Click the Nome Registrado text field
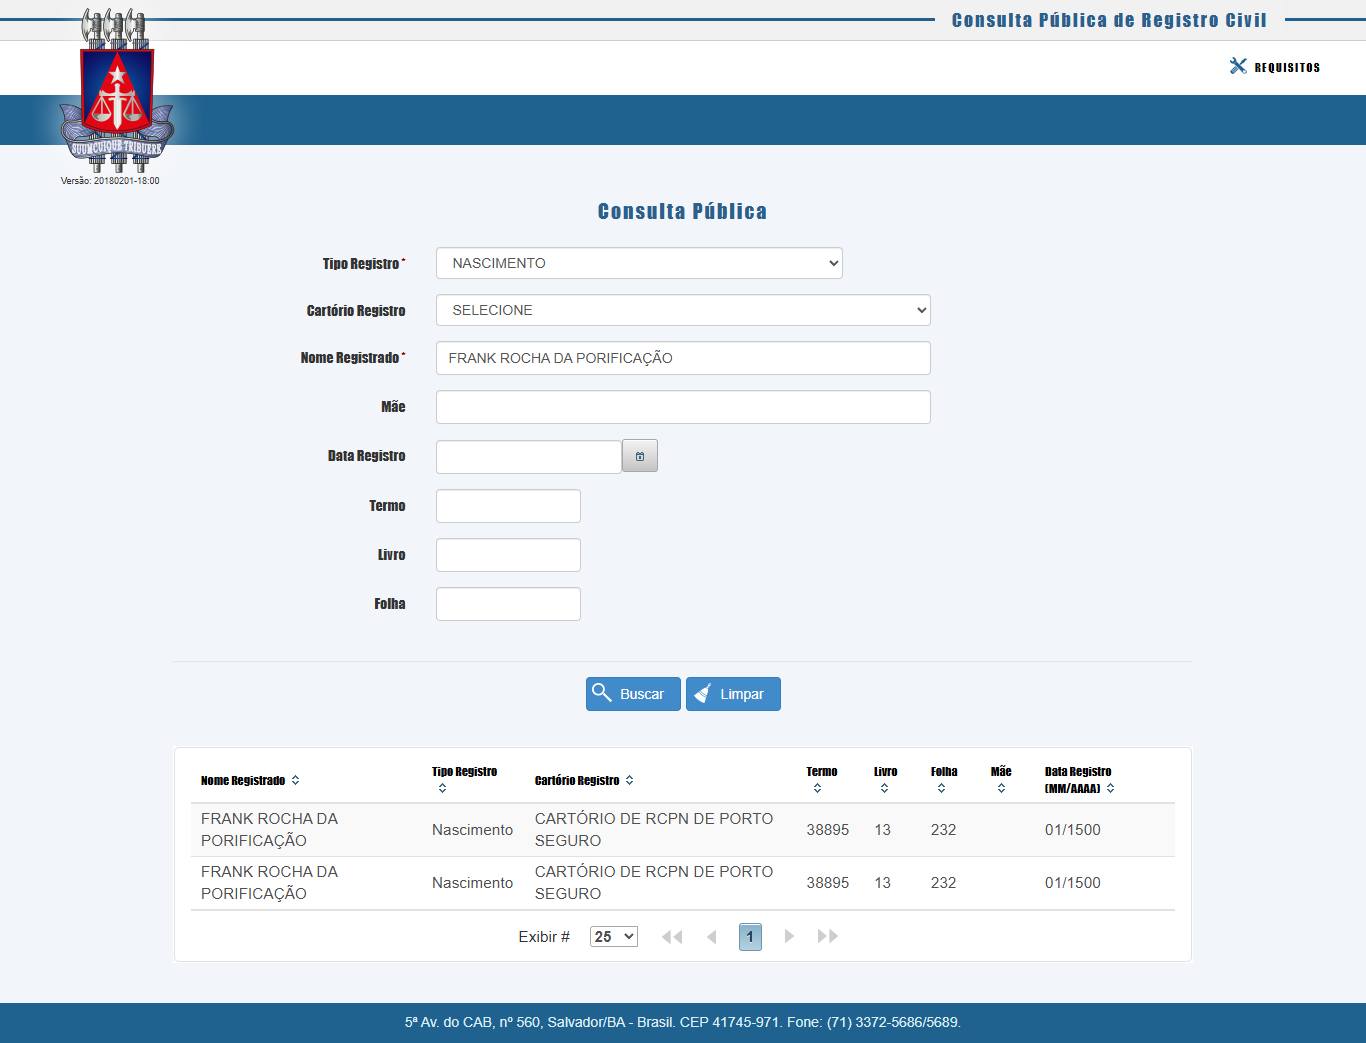This screenshot has width=1366, height=1043. click(x=683, y=358)
